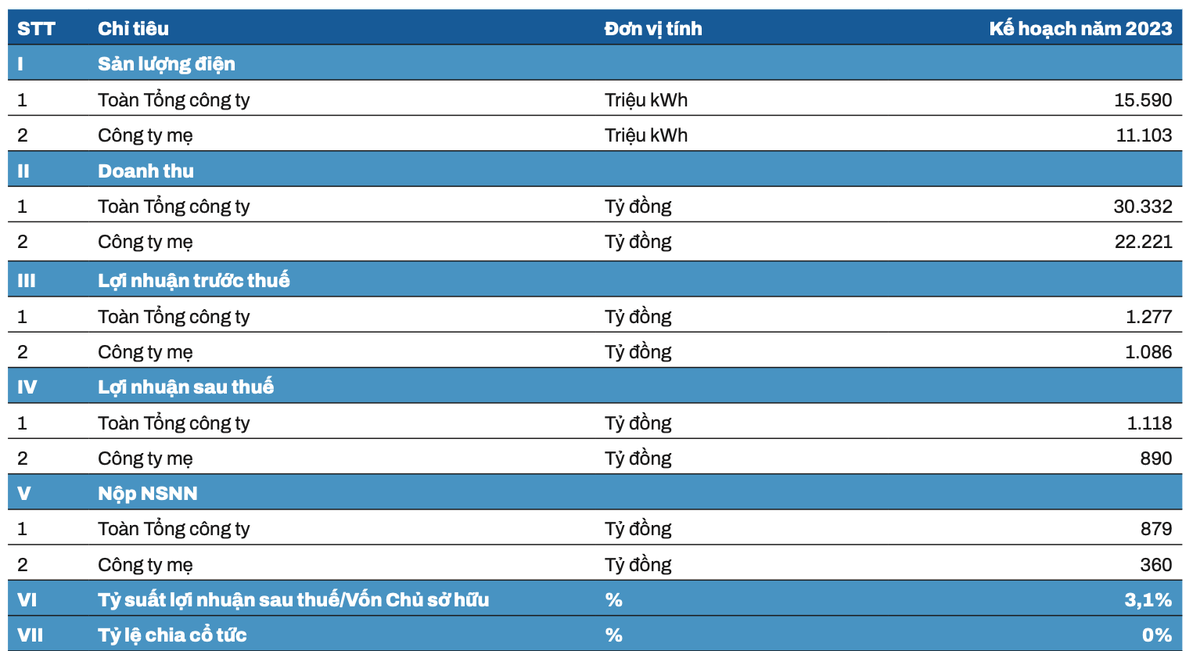Click the 3,1% ratio value
Screen dimensions: 1200x651
pyautogui.click(x=1147, y=600)
